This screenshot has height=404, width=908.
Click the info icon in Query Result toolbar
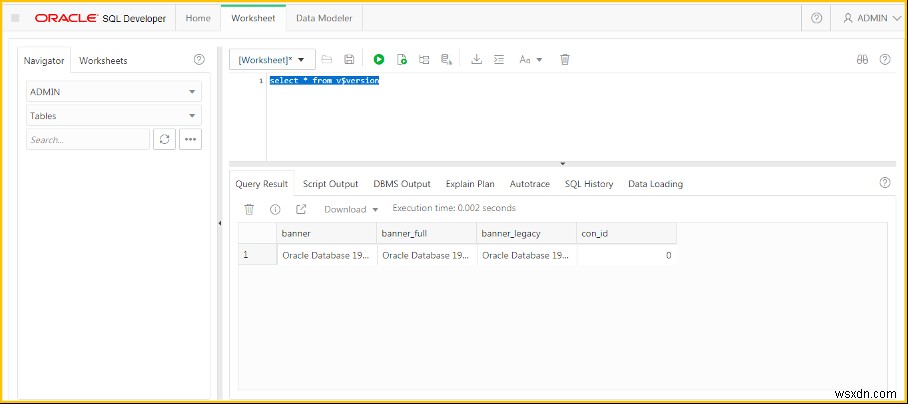pyautogui.click(x=275, y=209)
